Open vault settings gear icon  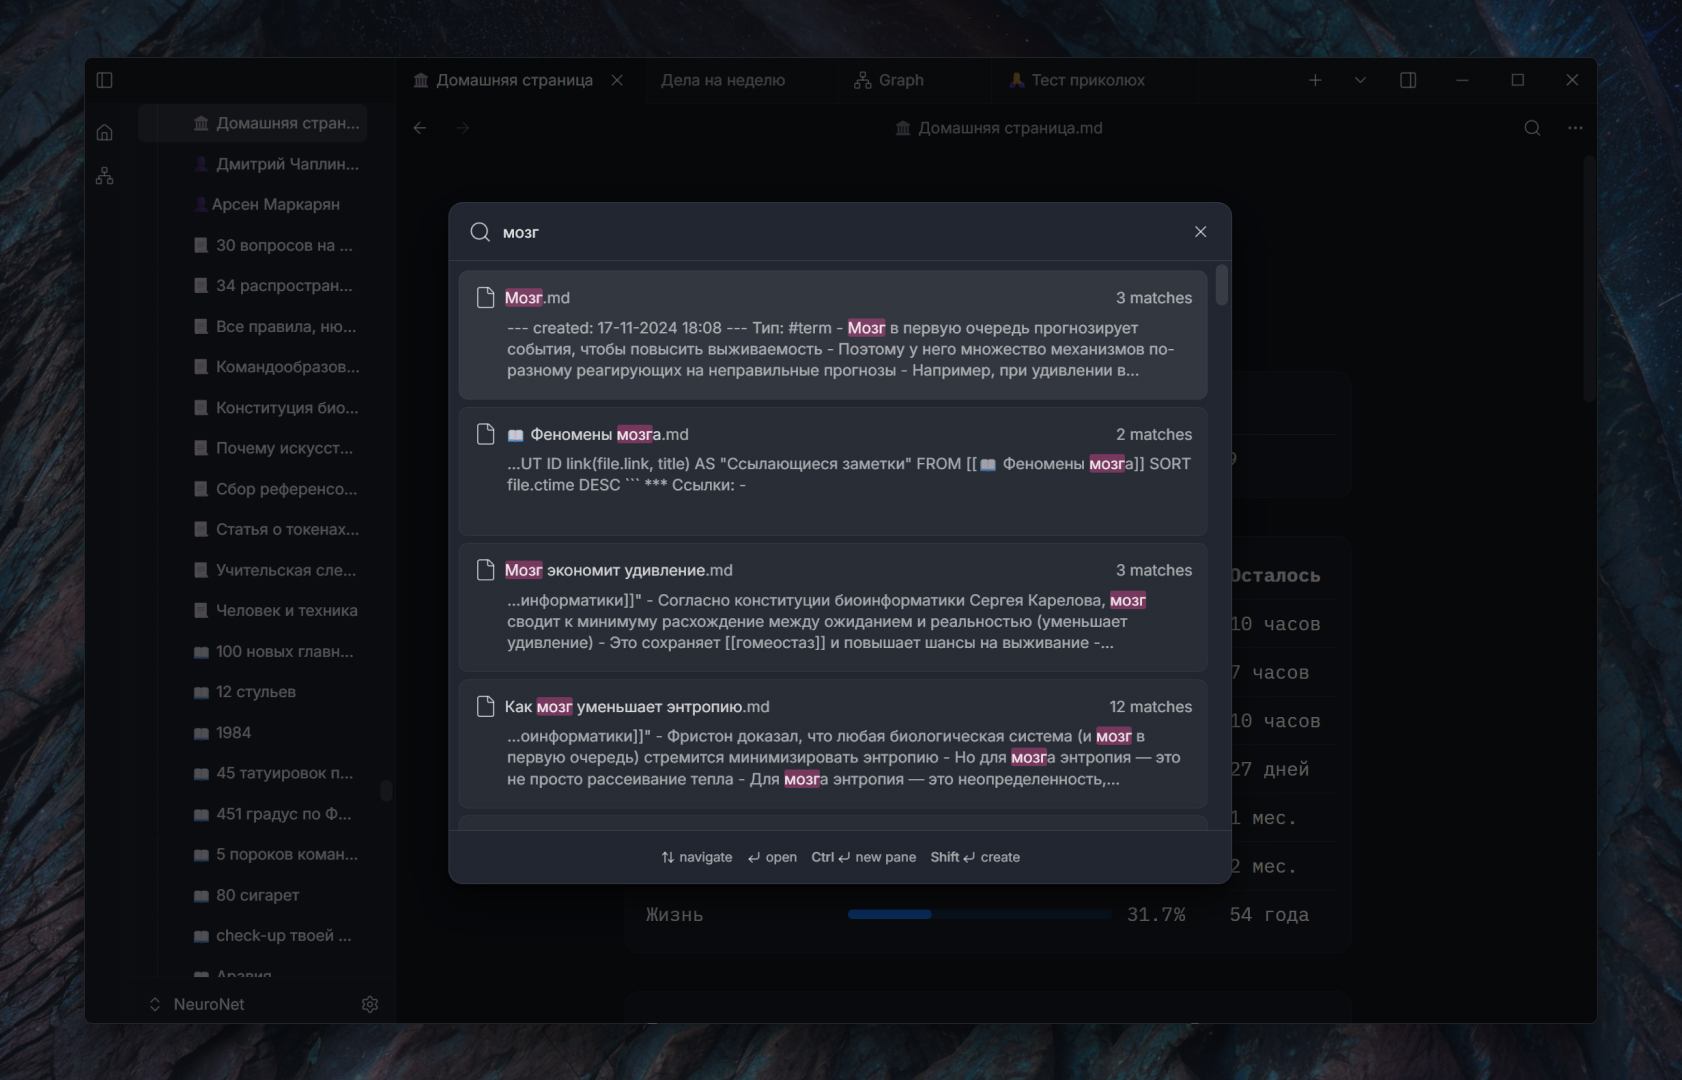pos(370,1004)
